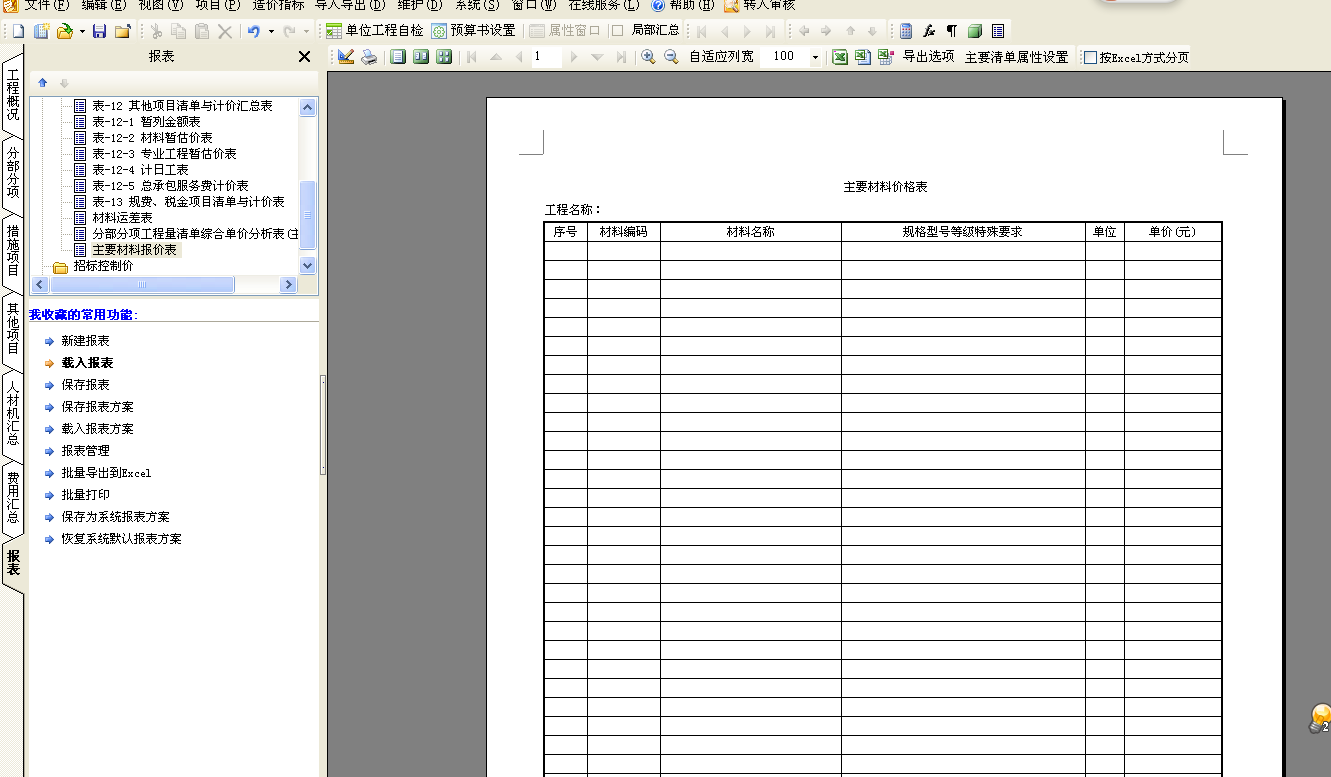
Task: Click 恢复系统默认报表方案 link
Action: tap(121, 539)
